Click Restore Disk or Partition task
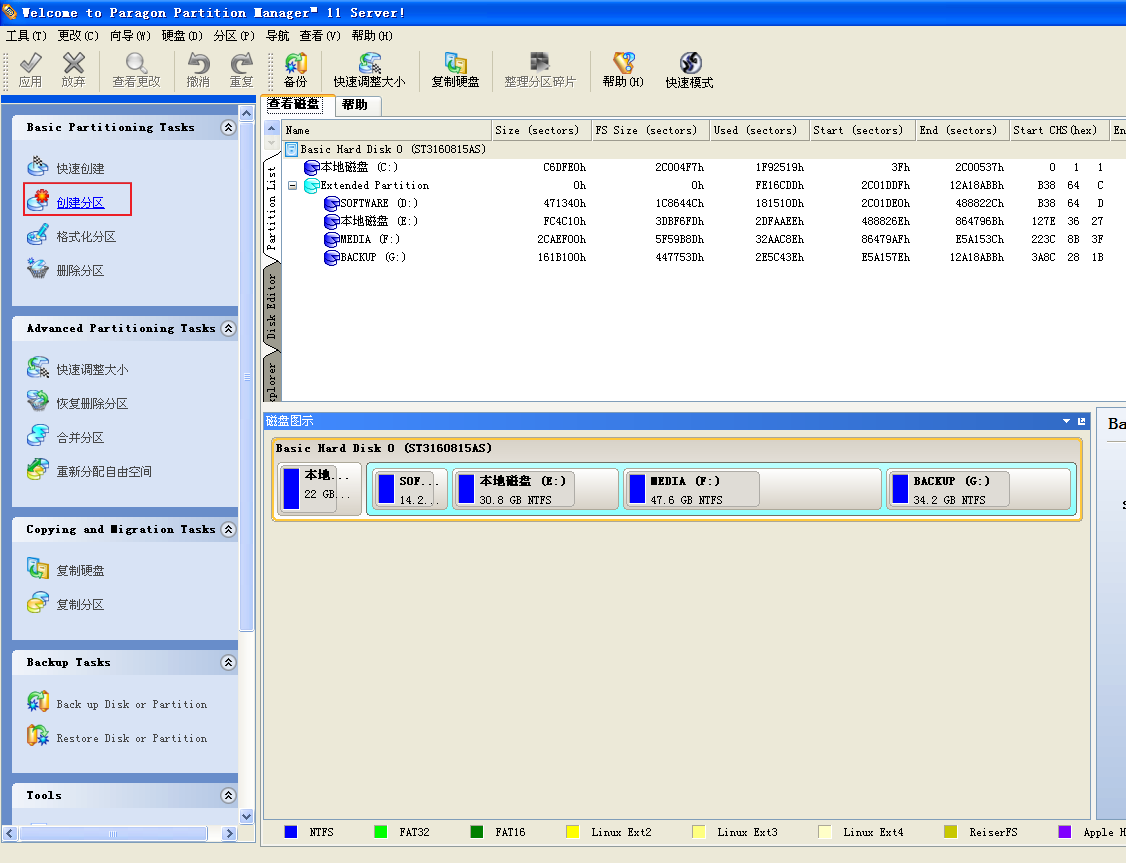This screenshot has height=863, width=1126. coord(131,739)
